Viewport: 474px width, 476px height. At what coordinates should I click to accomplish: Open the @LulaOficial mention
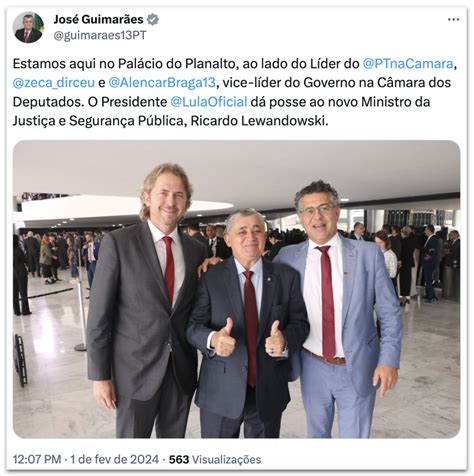coord(209,102)
